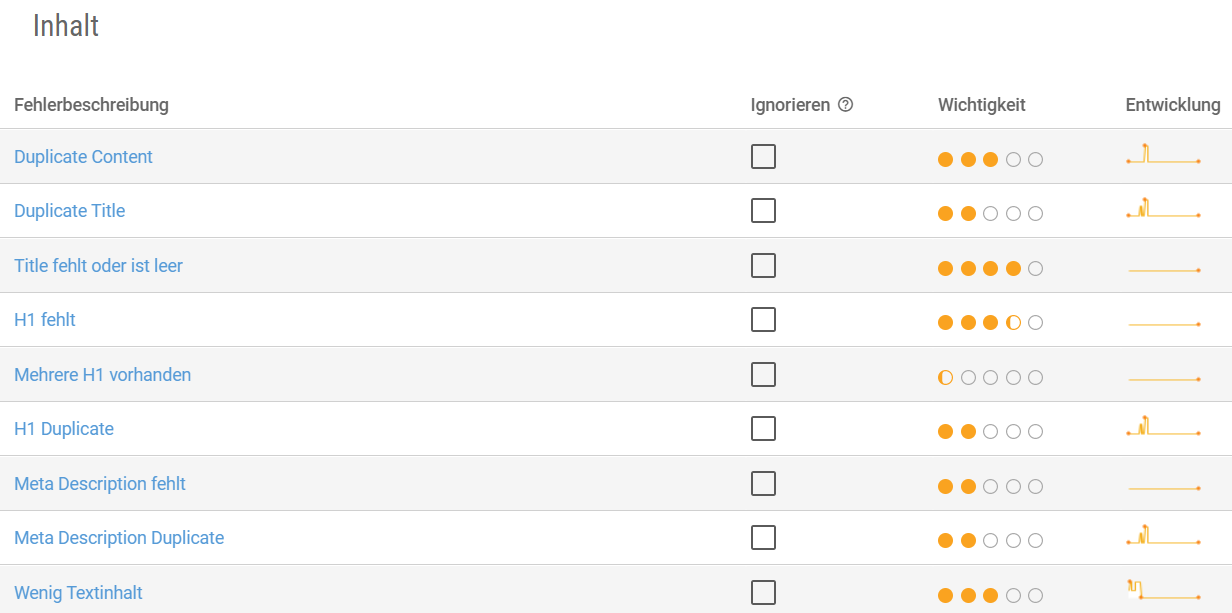1232x613 pixels.
Task: Follow the Mehrere H1 vorhanden link
Action: pos(103,375)
